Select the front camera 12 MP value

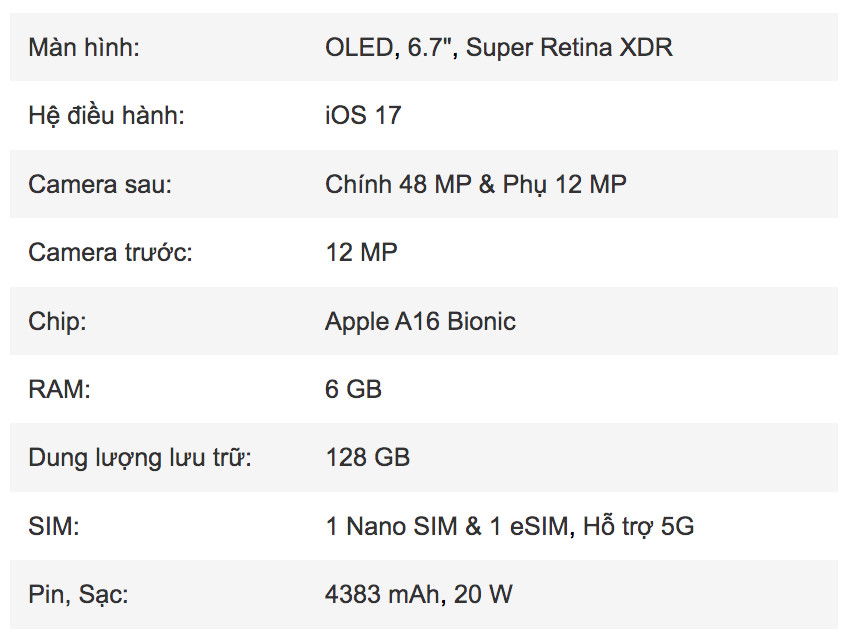point(361,253)
